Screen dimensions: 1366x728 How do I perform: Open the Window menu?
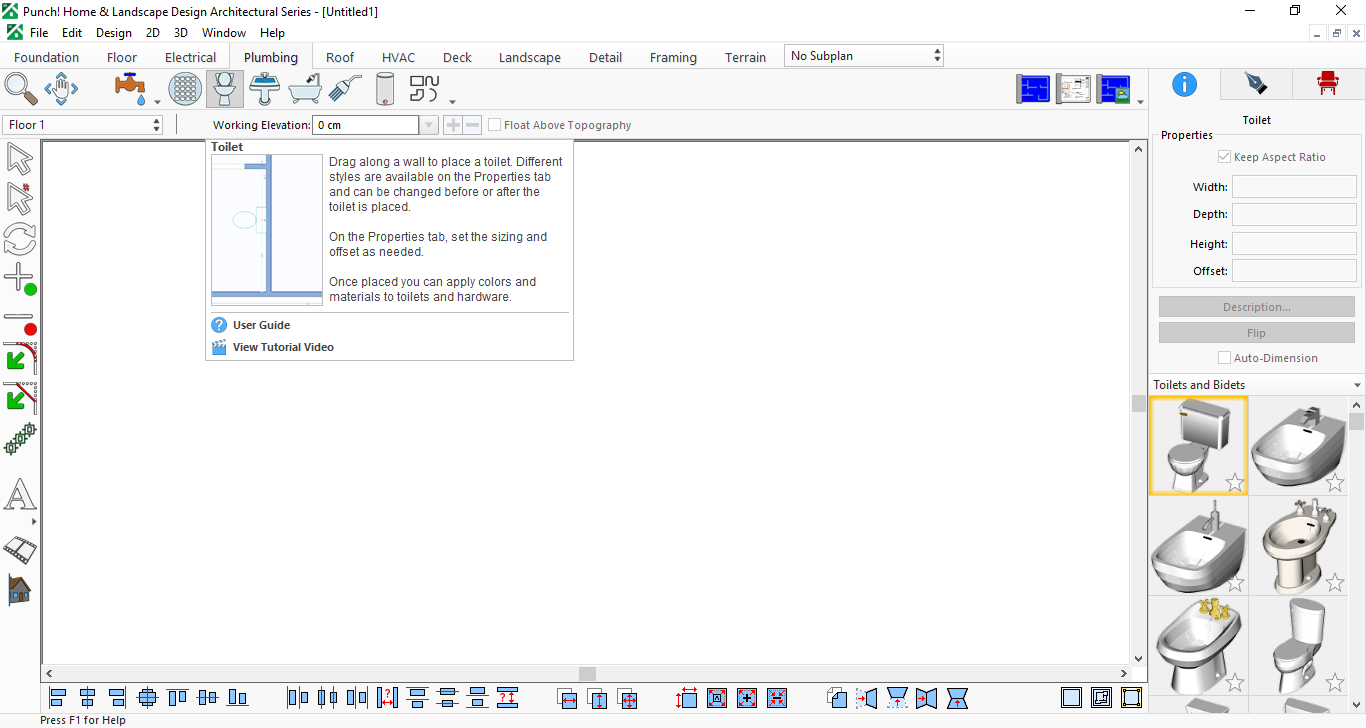pos(224,33)
